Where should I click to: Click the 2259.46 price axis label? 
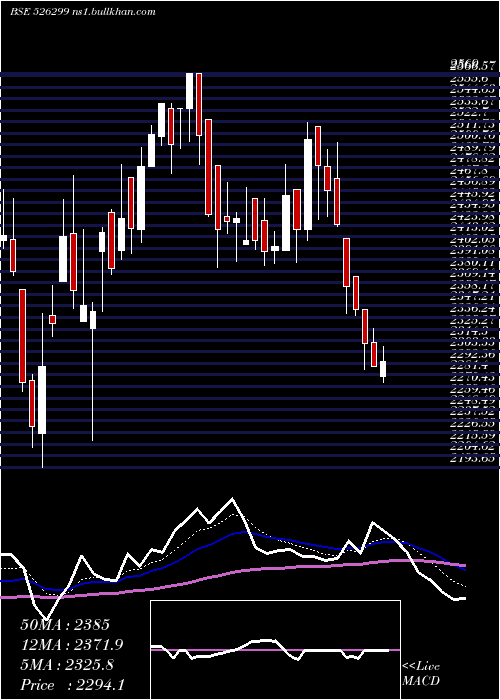click(472, 389)
